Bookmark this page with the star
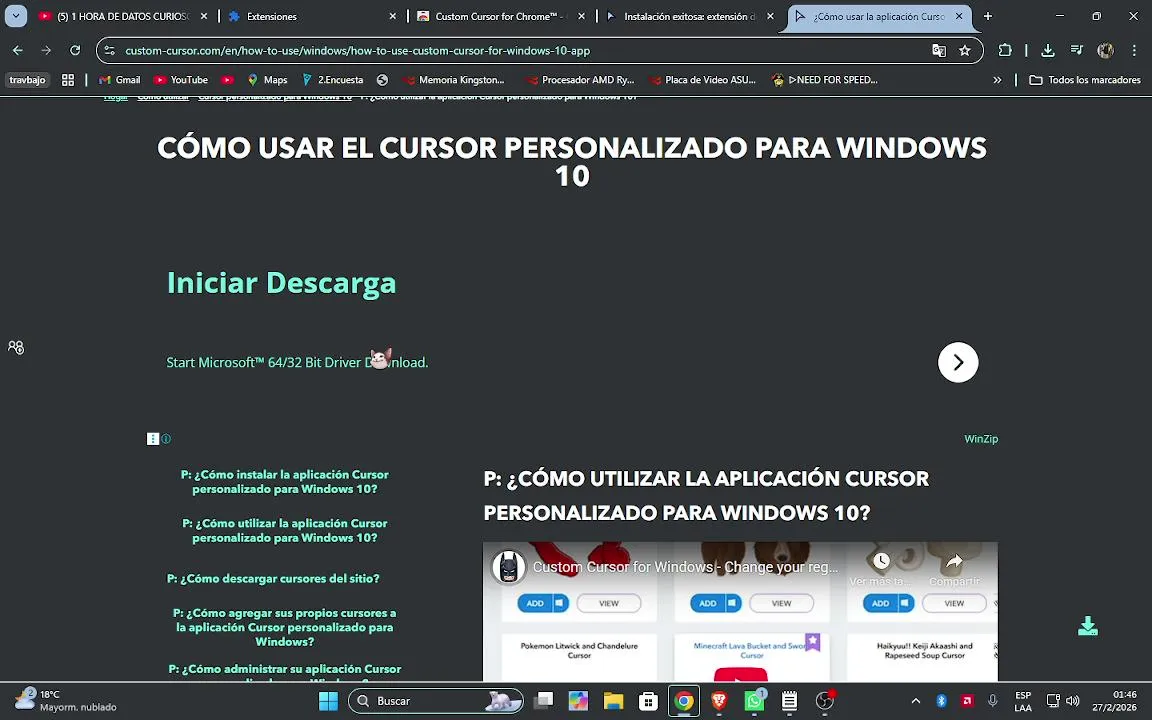 pyautogui.click(x=965, y=50)
